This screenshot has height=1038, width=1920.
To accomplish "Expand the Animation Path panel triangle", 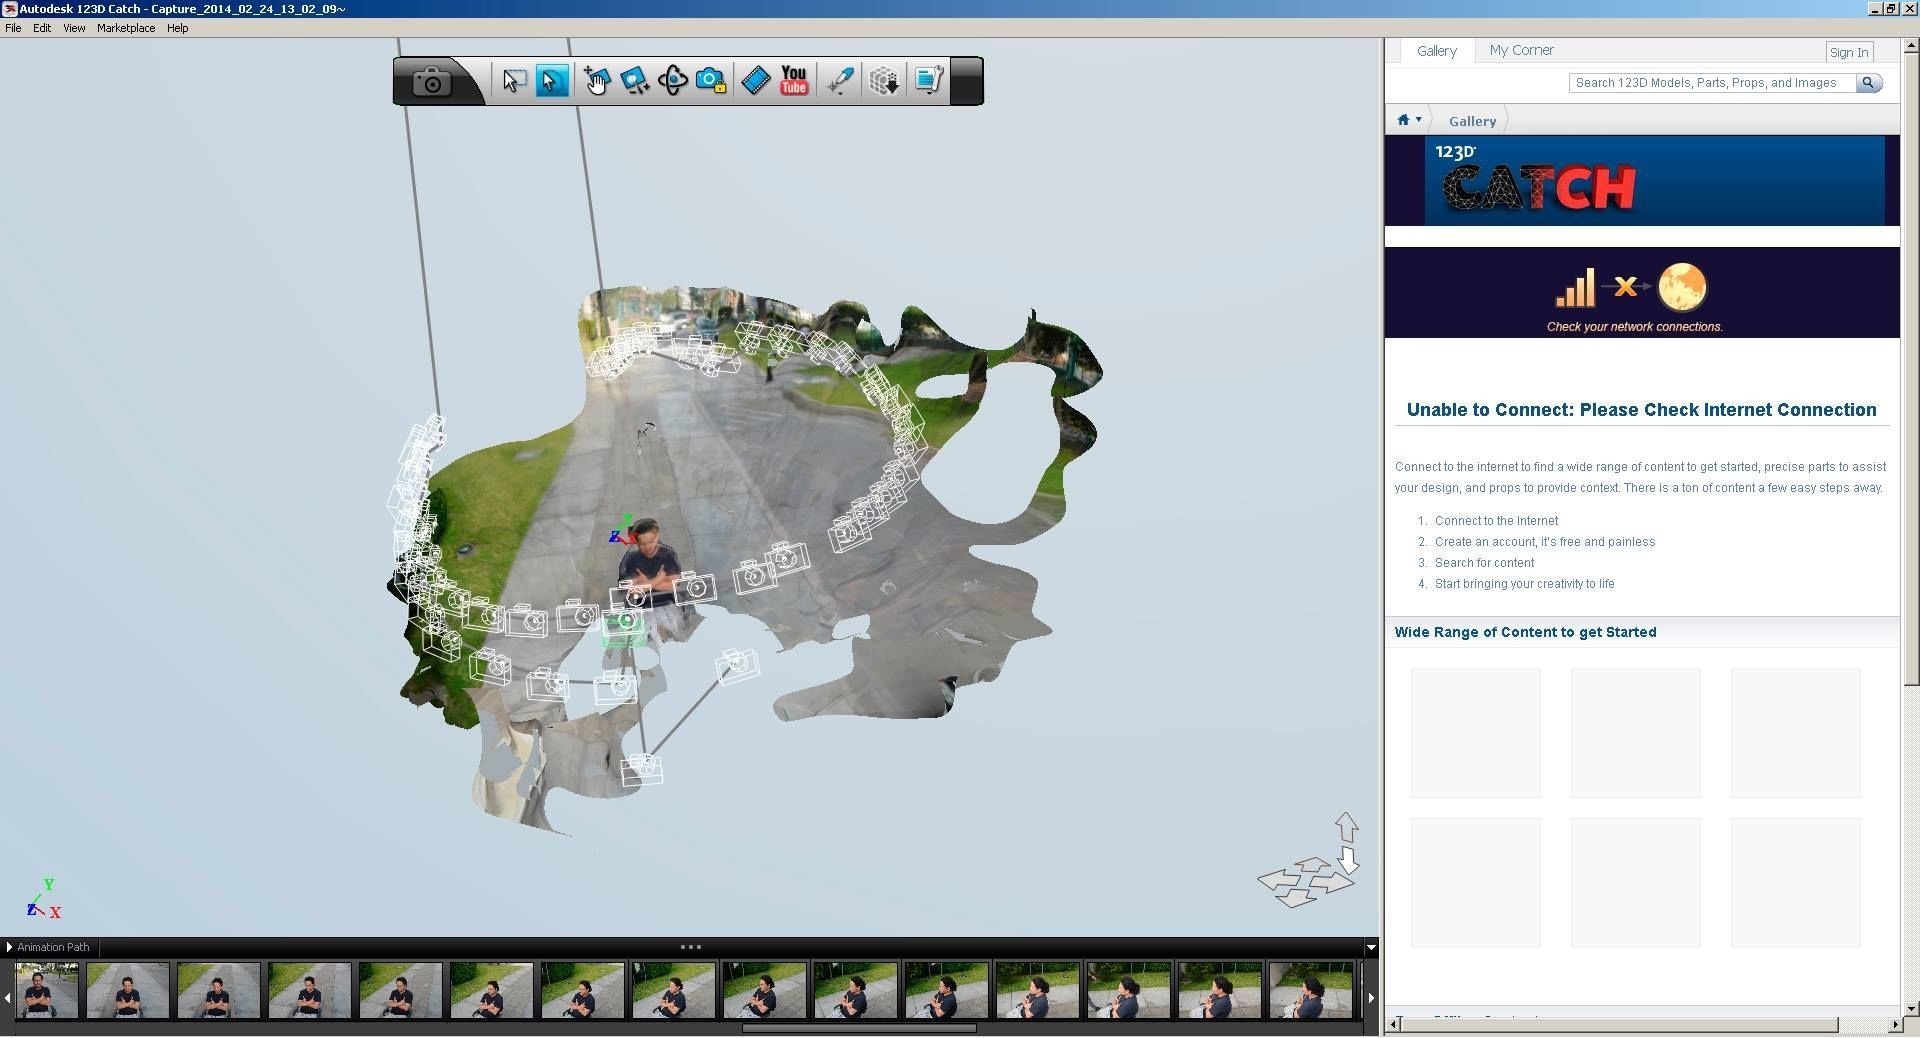I will pyautogui.click(x=9, y=947).
